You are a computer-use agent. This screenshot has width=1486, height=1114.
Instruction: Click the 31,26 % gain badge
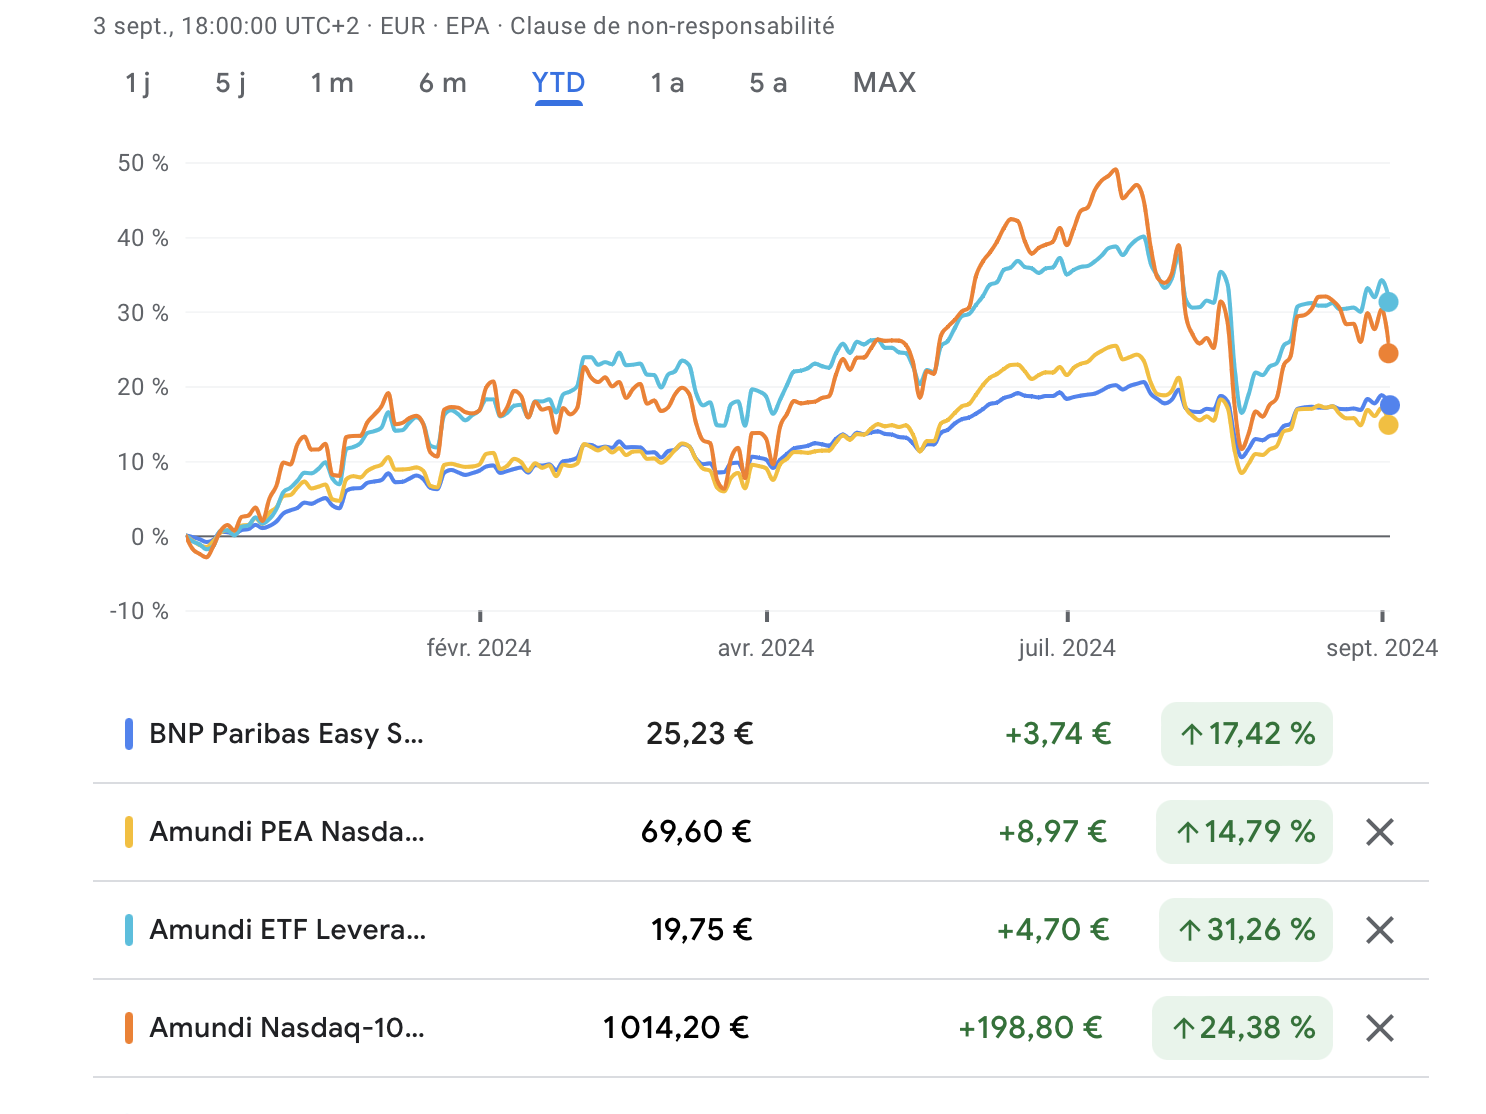click(1246, 930)
